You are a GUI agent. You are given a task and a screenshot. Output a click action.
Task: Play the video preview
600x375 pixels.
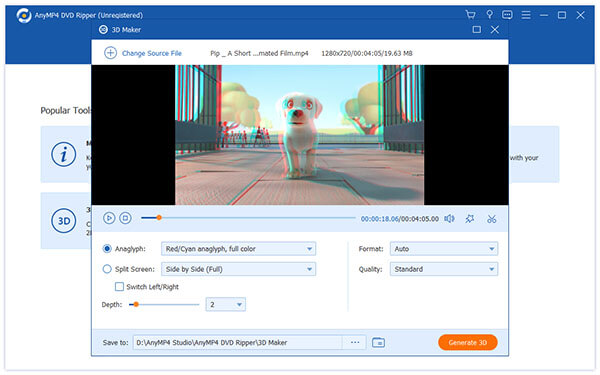(x=109, y=218)
